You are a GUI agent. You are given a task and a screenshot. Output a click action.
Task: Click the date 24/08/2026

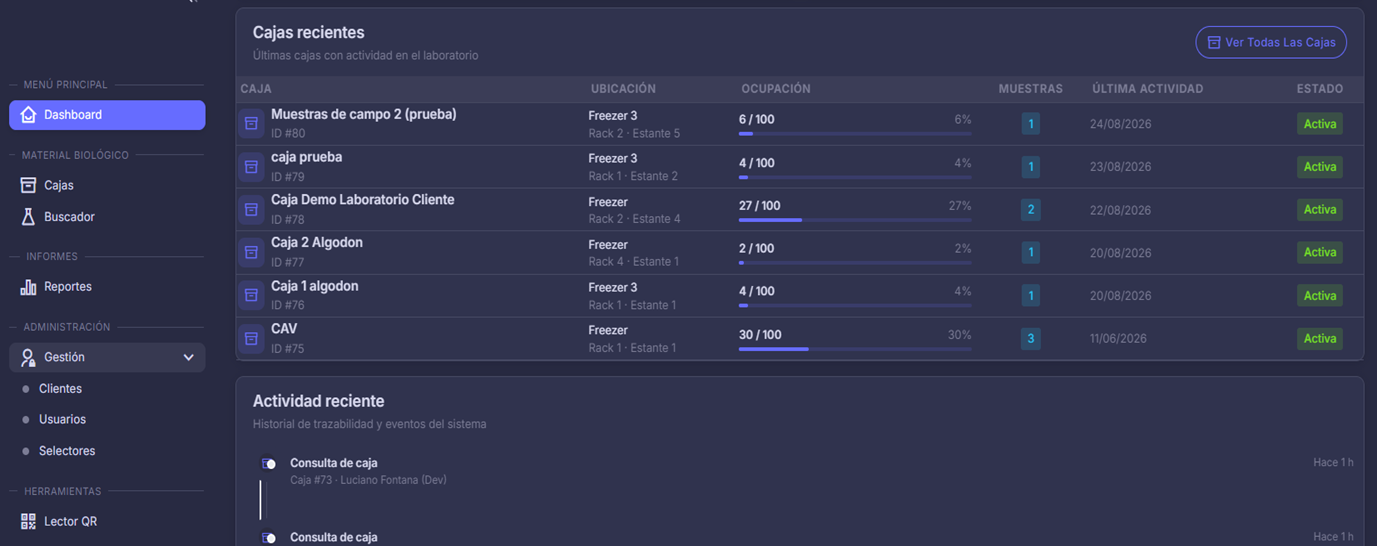(1121, 125)
